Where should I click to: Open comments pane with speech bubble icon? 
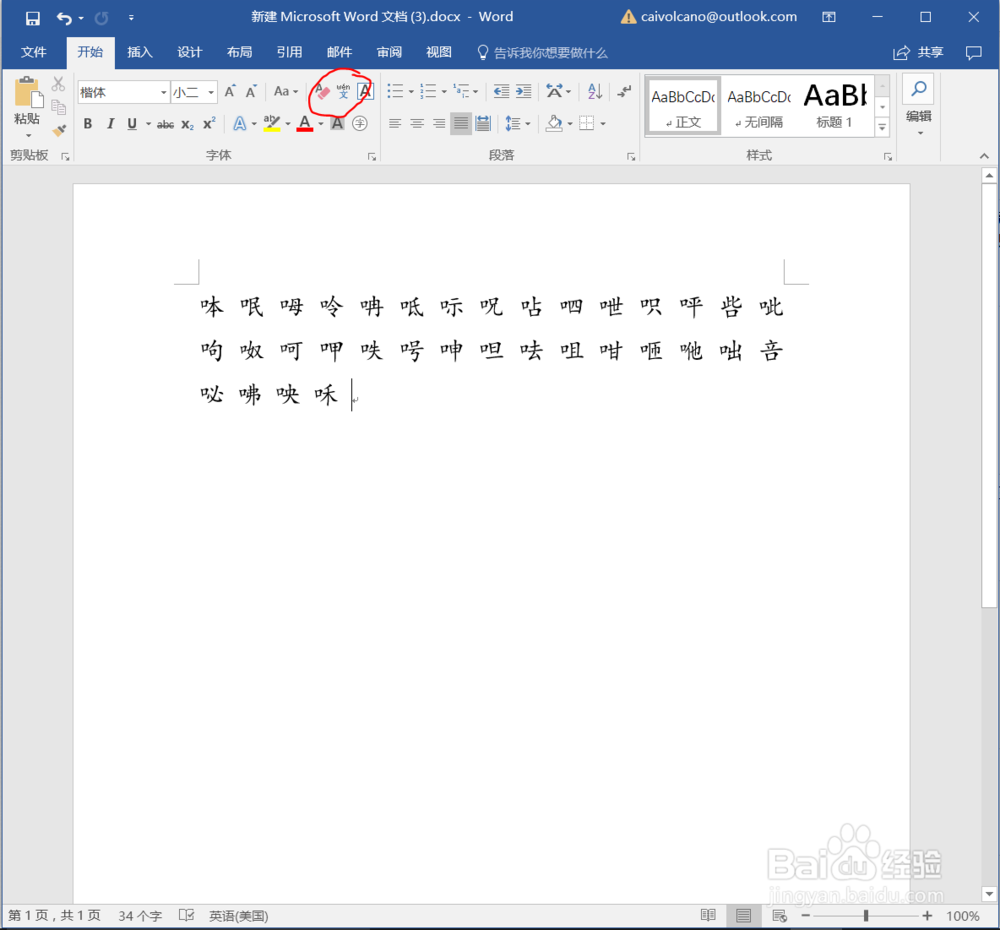973,53
